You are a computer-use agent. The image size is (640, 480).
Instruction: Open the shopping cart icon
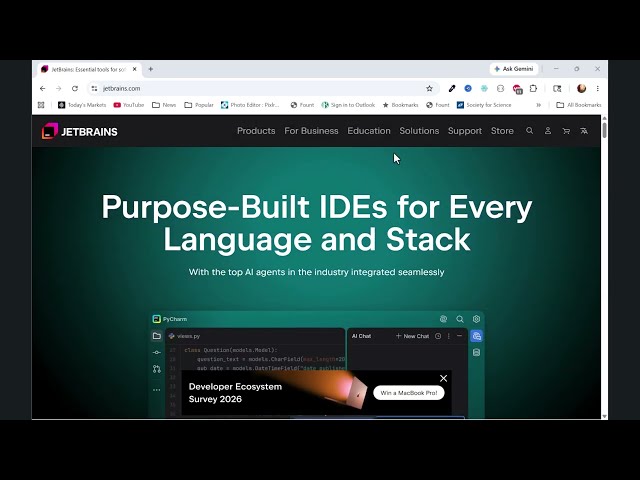[566, 131]
